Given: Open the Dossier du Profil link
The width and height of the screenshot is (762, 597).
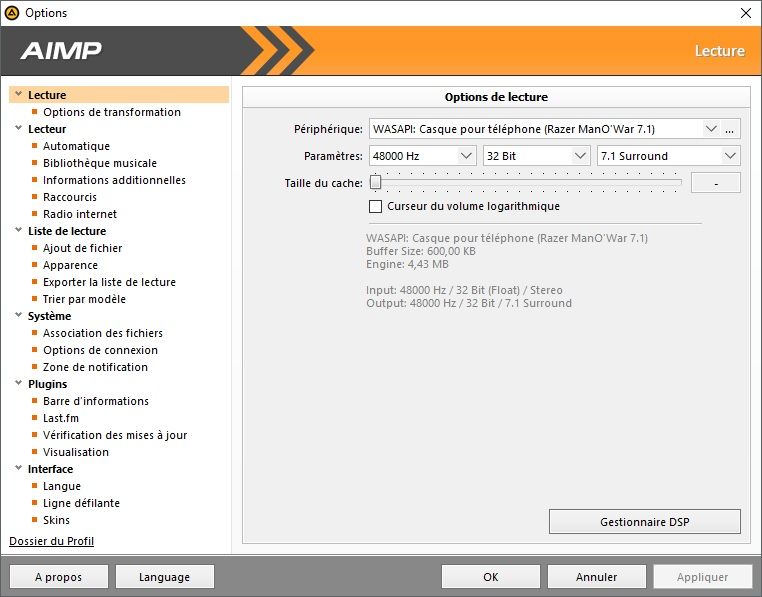Looking at the screenshot, I should pos(52,541).
